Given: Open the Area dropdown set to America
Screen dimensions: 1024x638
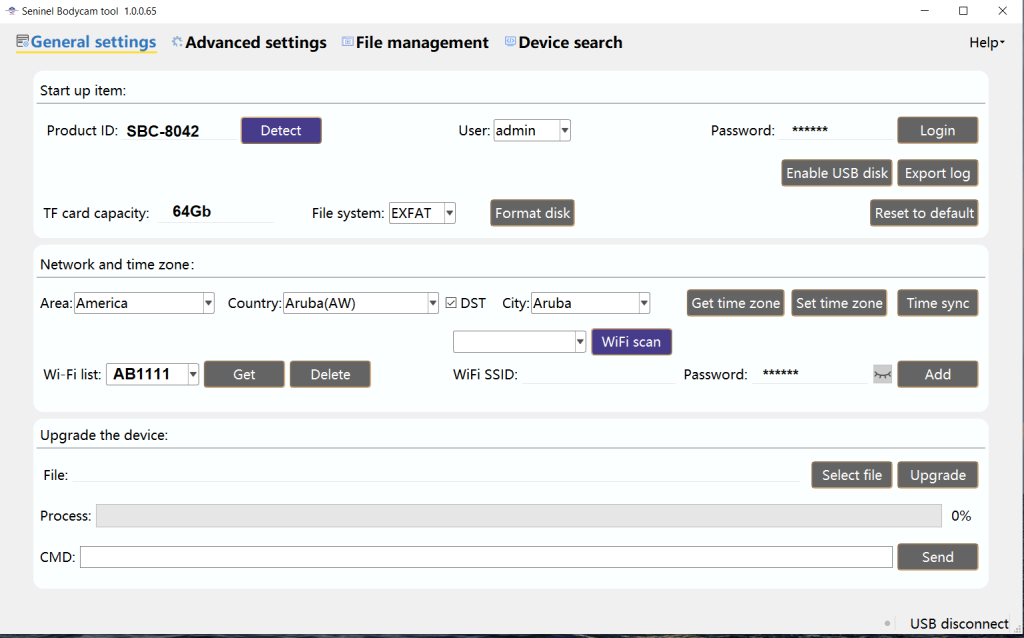Looking at the screenshot, I should coord(208,303).
